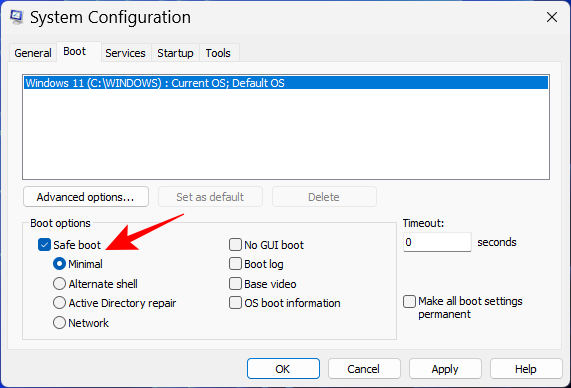Choose Active Directory repair option
This screenshot has width=571, height=388.
[59, 303]
